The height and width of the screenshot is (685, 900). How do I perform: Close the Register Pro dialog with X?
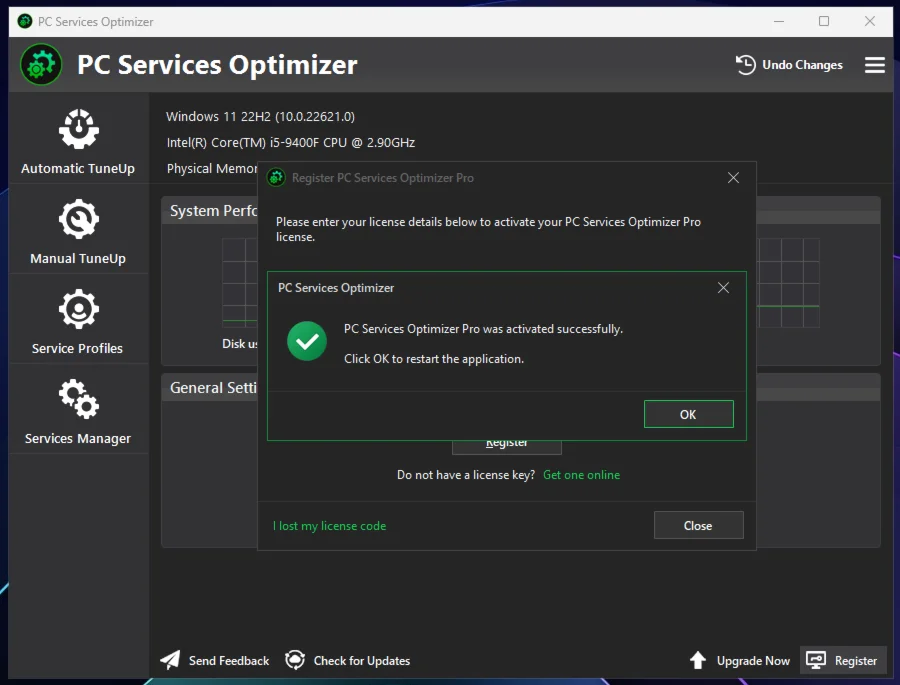(733, 178)
